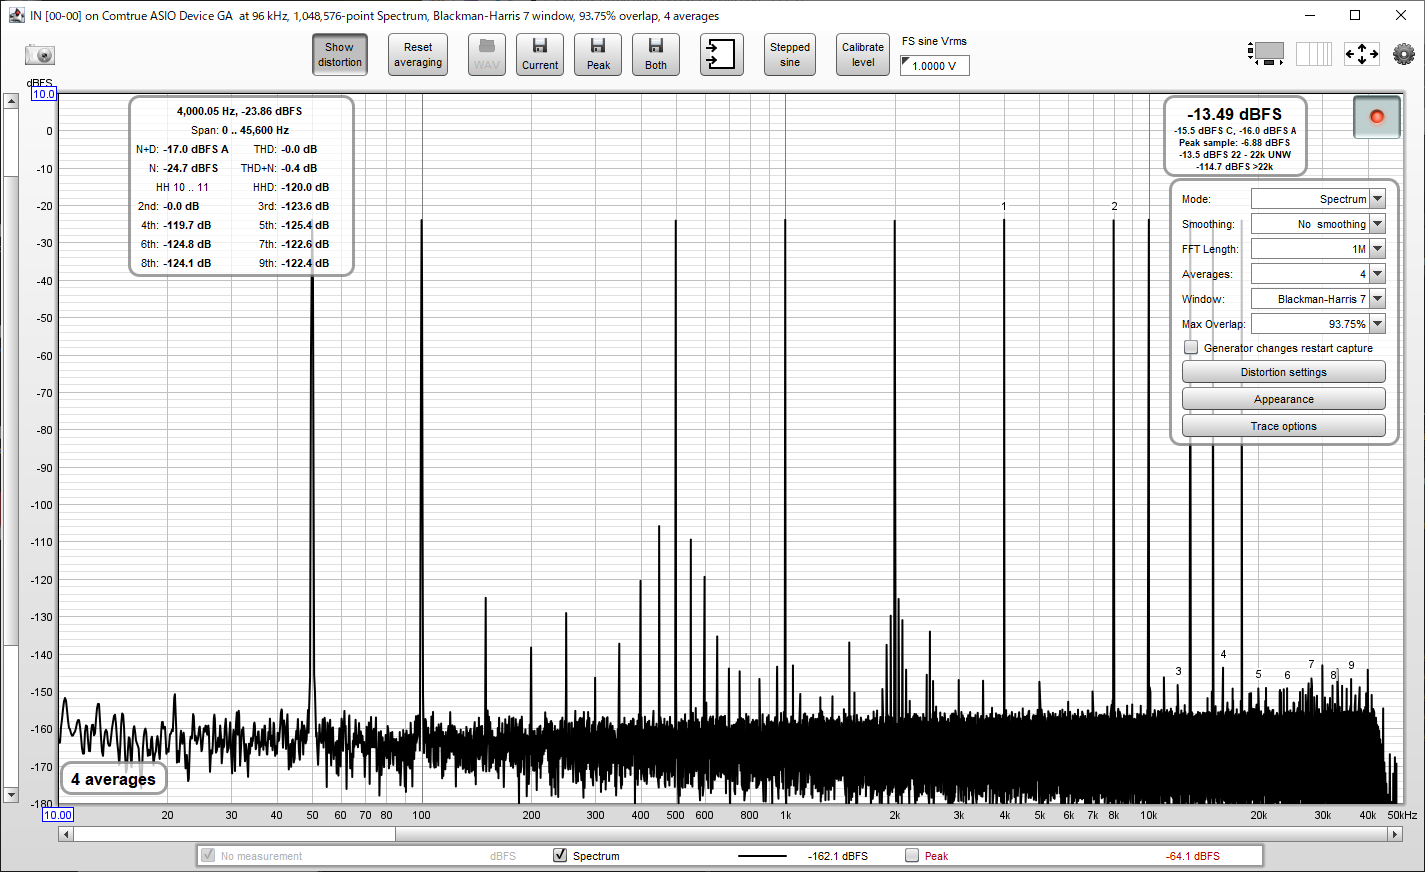
Task: Toggle the Show distortion button
Action: pyautogui.click(x=340, y=54)
